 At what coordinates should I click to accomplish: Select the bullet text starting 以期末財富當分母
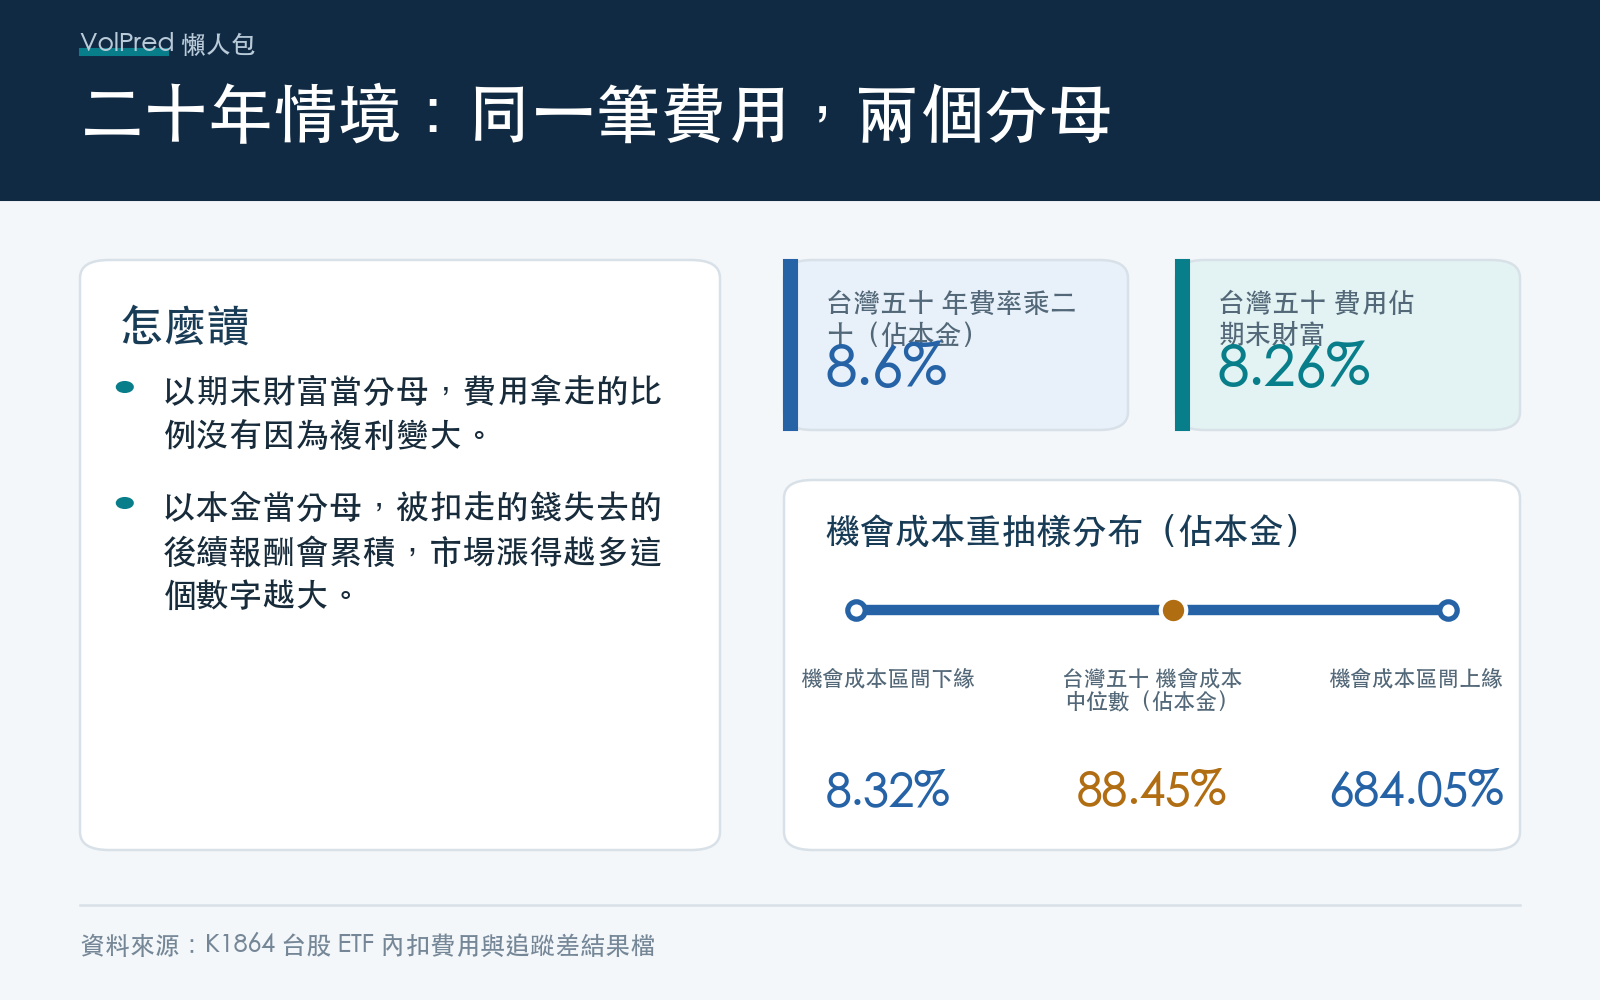pyautogui.click(x=412, y=413)
